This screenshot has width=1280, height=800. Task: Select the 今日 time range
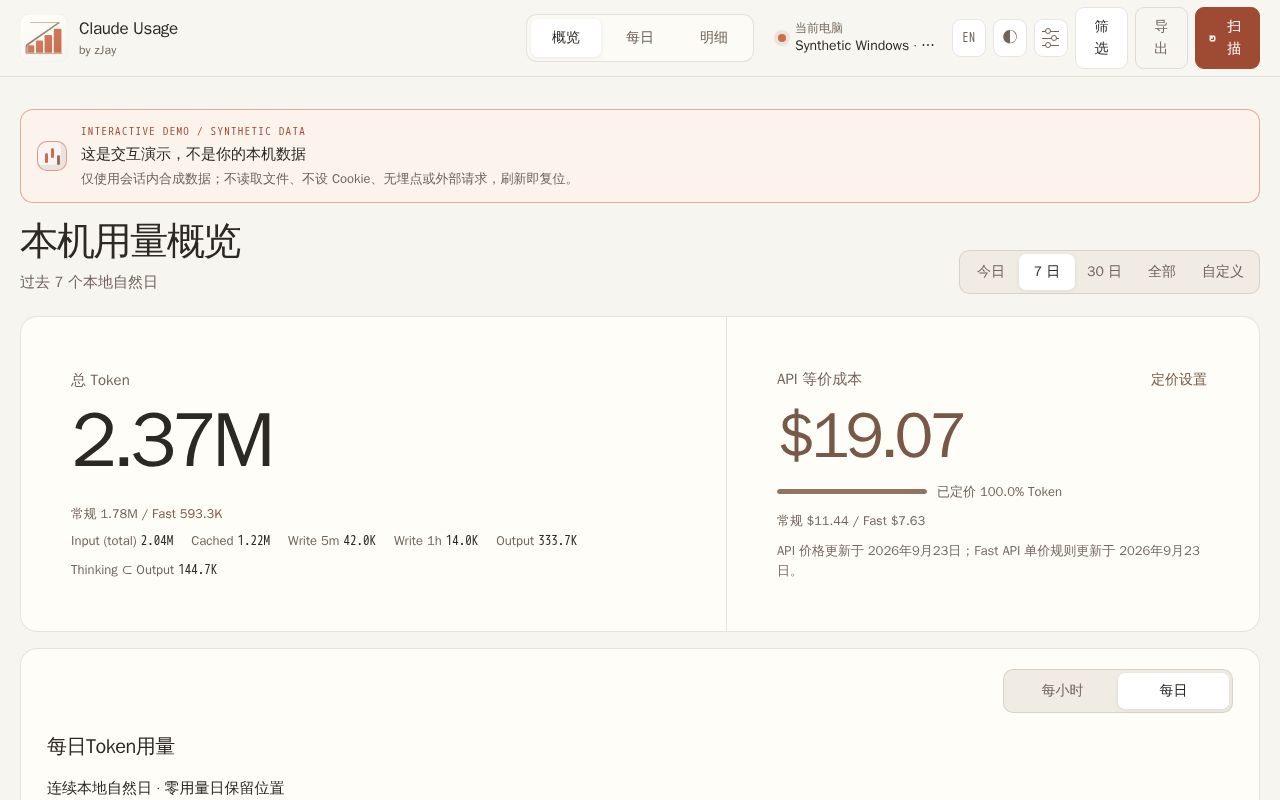point(991,272)
